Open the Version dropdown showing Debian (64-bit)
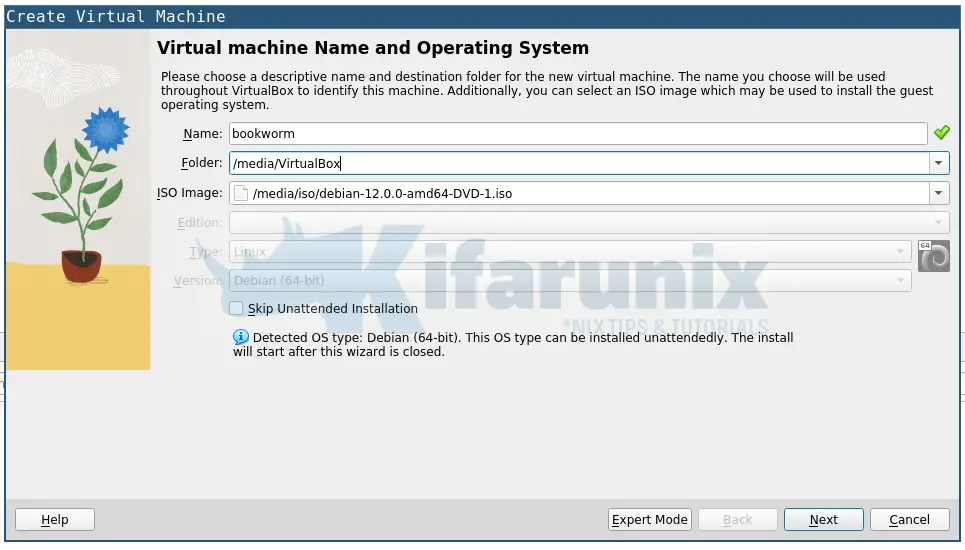 click(570, 281)
